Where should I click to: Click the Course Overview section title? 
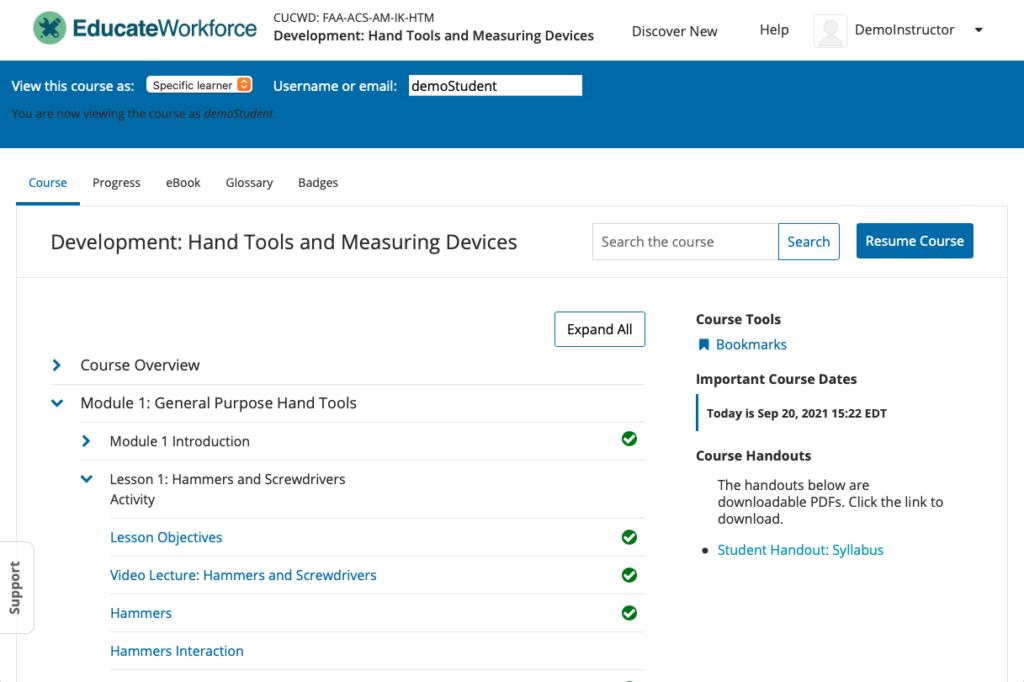[140, 365]
